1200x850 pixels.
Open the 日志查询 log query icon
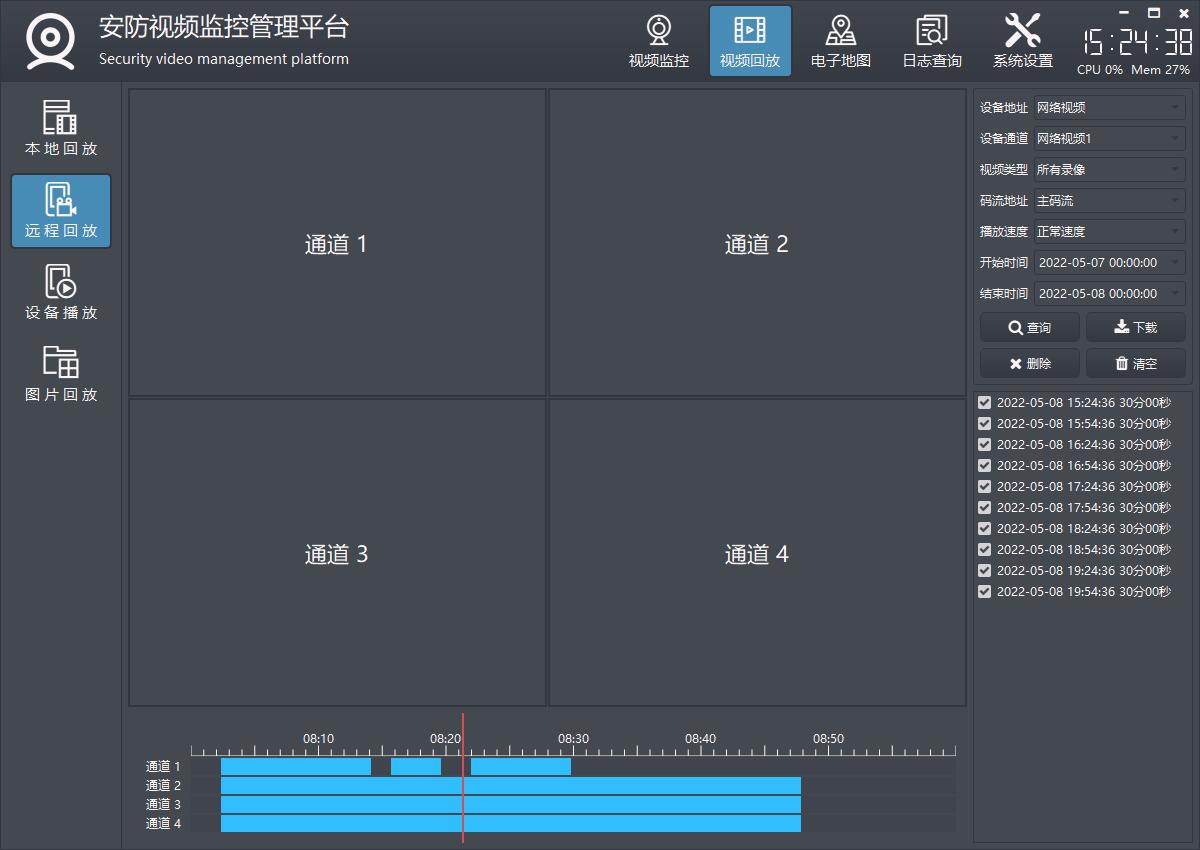coord(931,41)
